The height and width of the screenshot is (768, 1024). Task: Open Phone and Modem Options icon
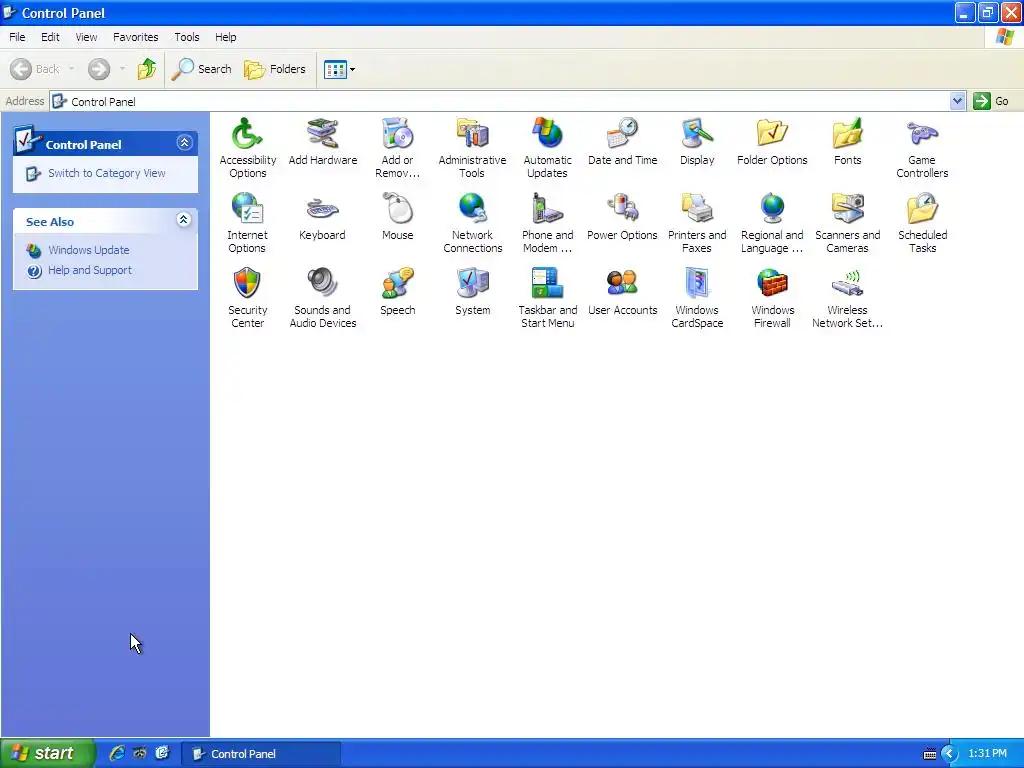pos(547,210)
